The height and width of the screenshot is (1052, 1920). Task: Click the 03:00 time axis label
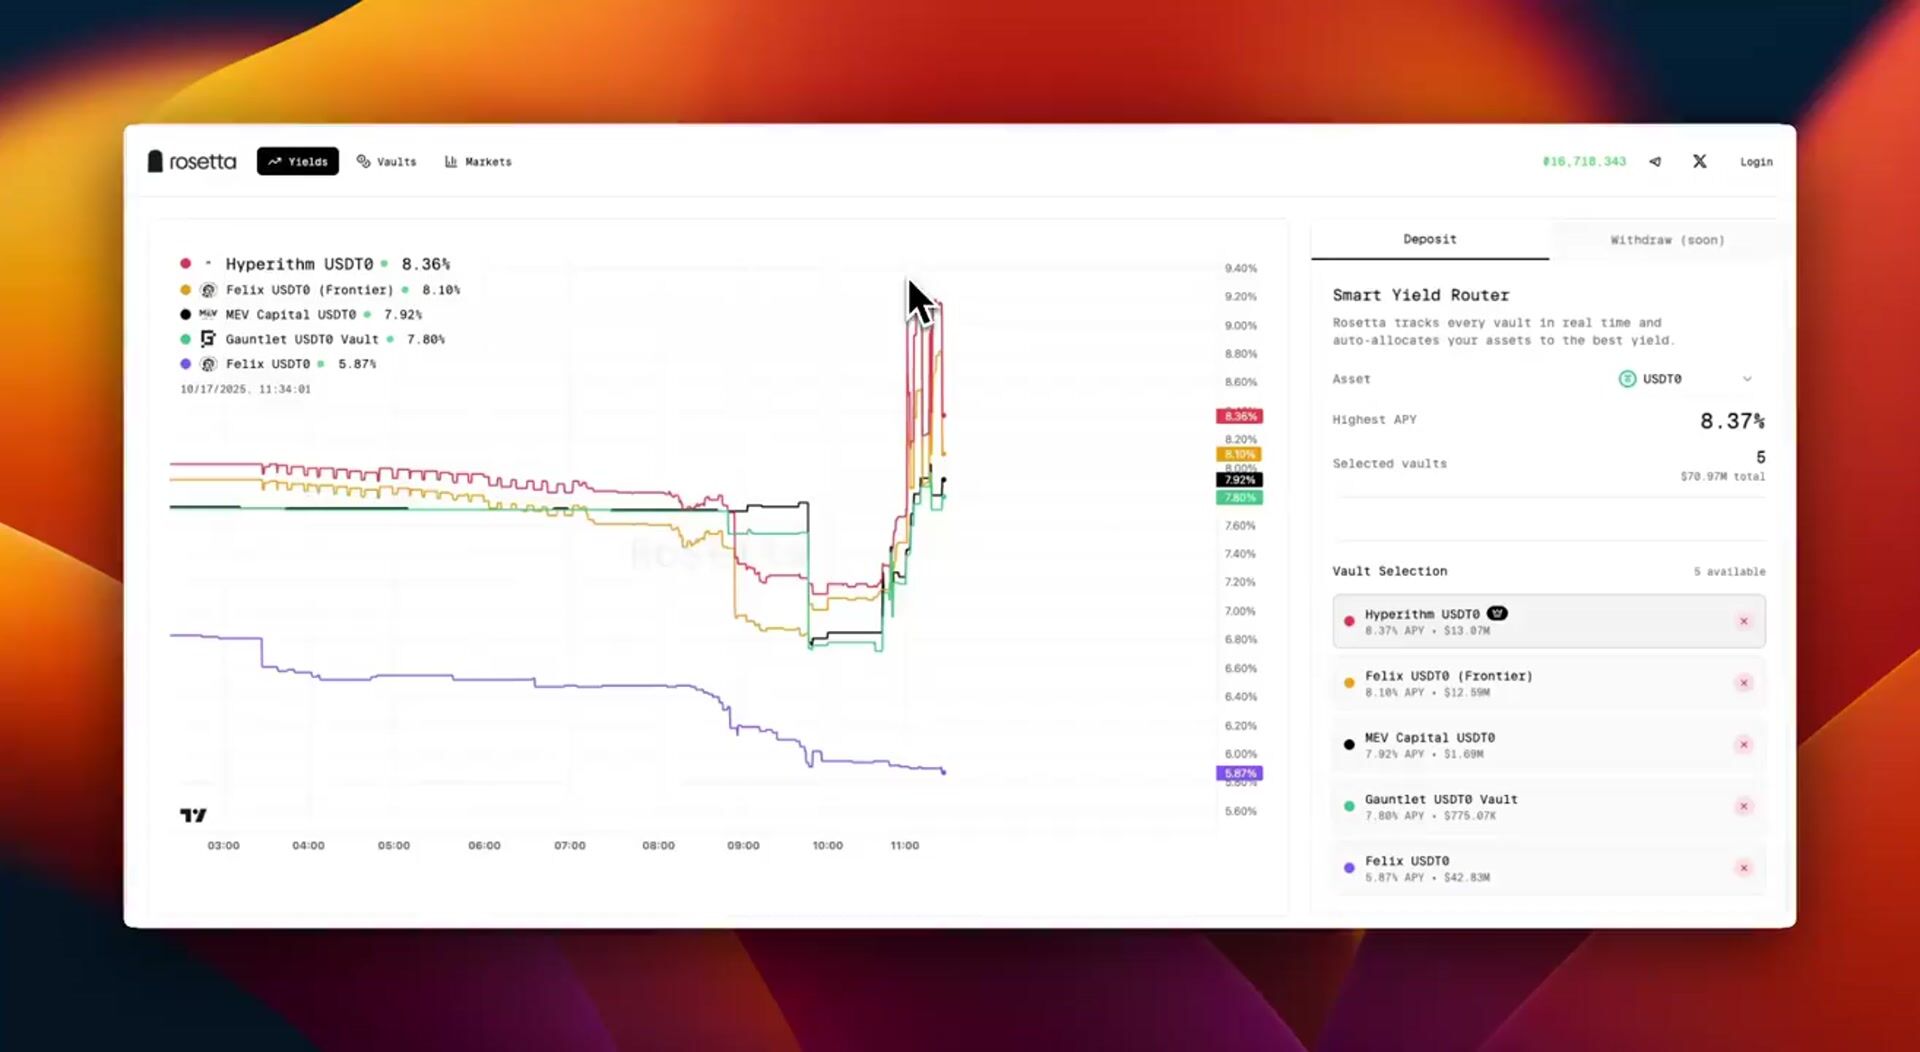(223, 846)
